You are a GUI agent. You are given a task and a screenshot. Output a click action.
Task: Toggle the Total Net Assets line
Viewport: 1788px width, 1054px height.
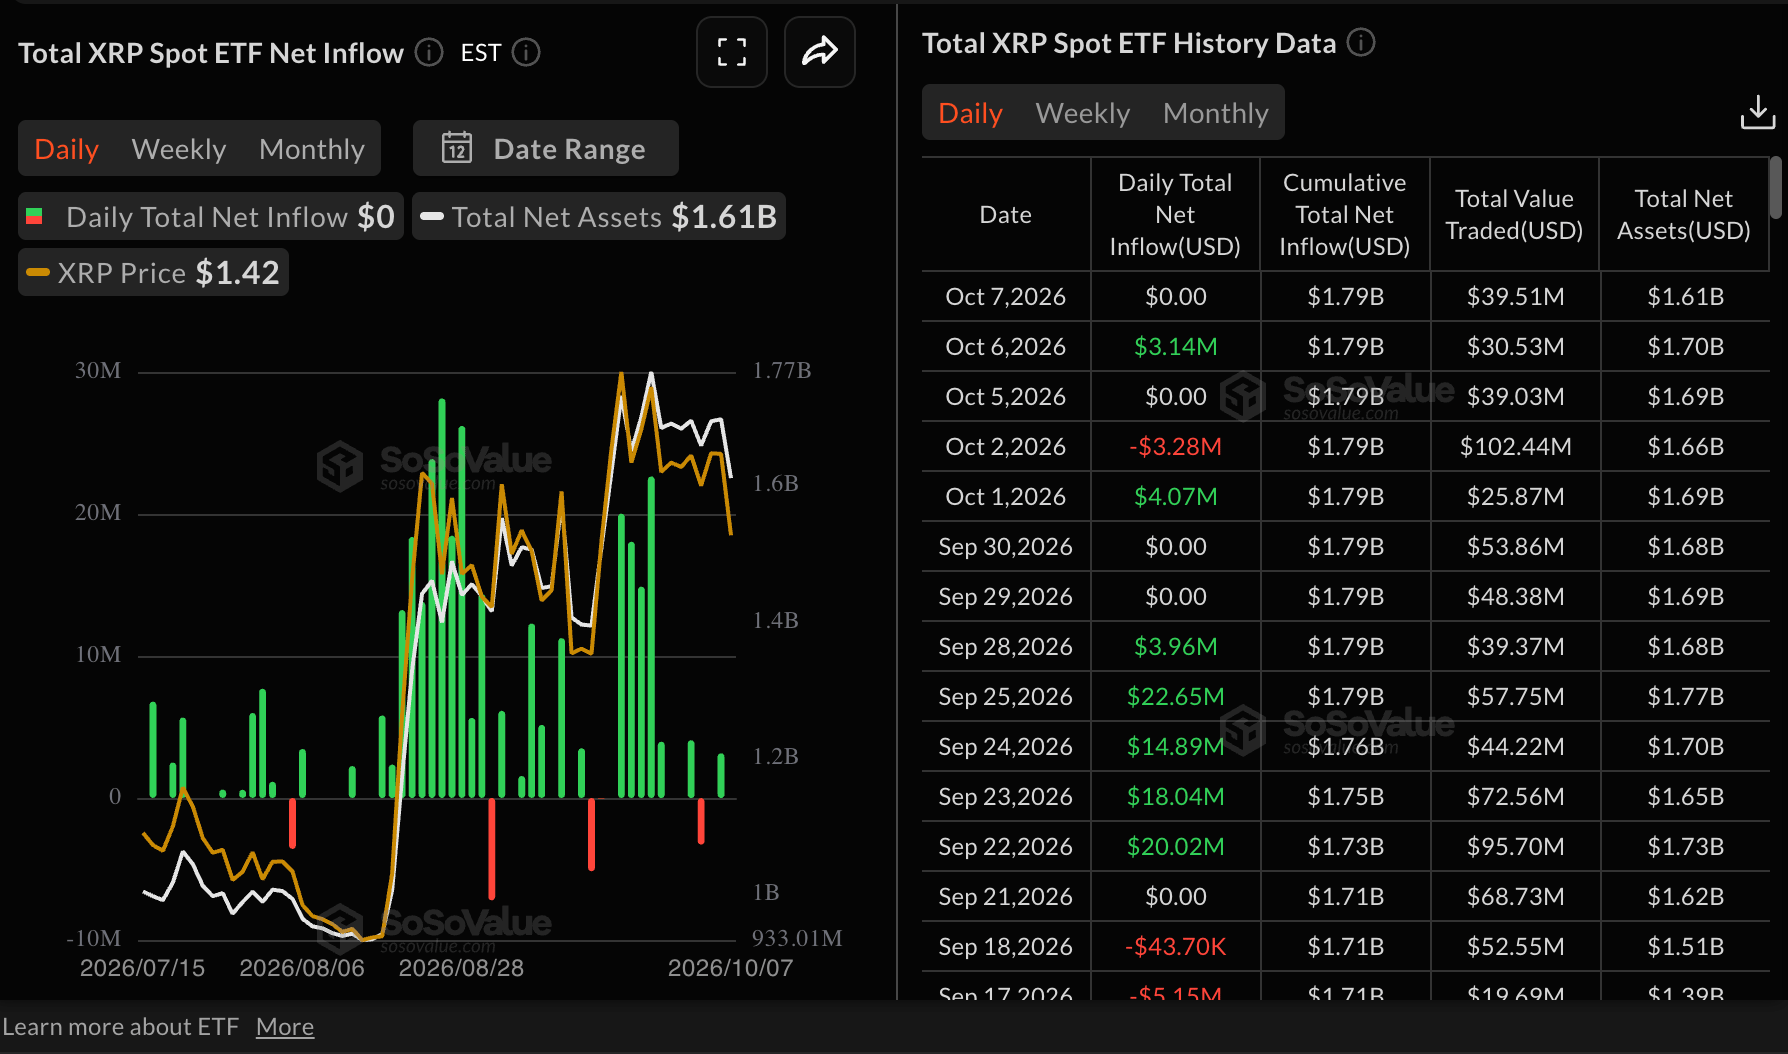pyautogui.click(x=599, y=216)
